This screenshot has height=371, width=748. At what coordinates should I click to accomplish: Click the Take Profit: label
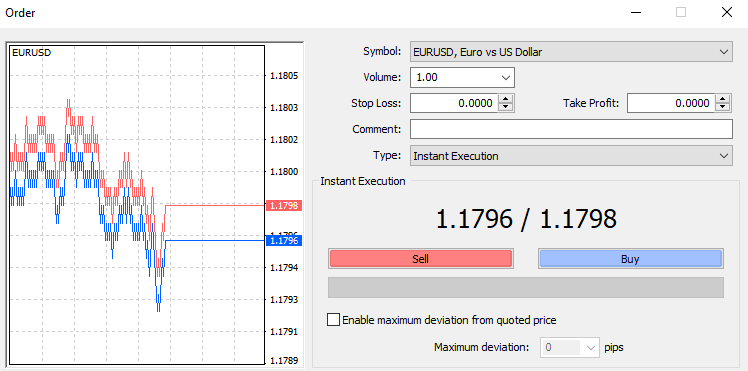(x=591, y=103)
